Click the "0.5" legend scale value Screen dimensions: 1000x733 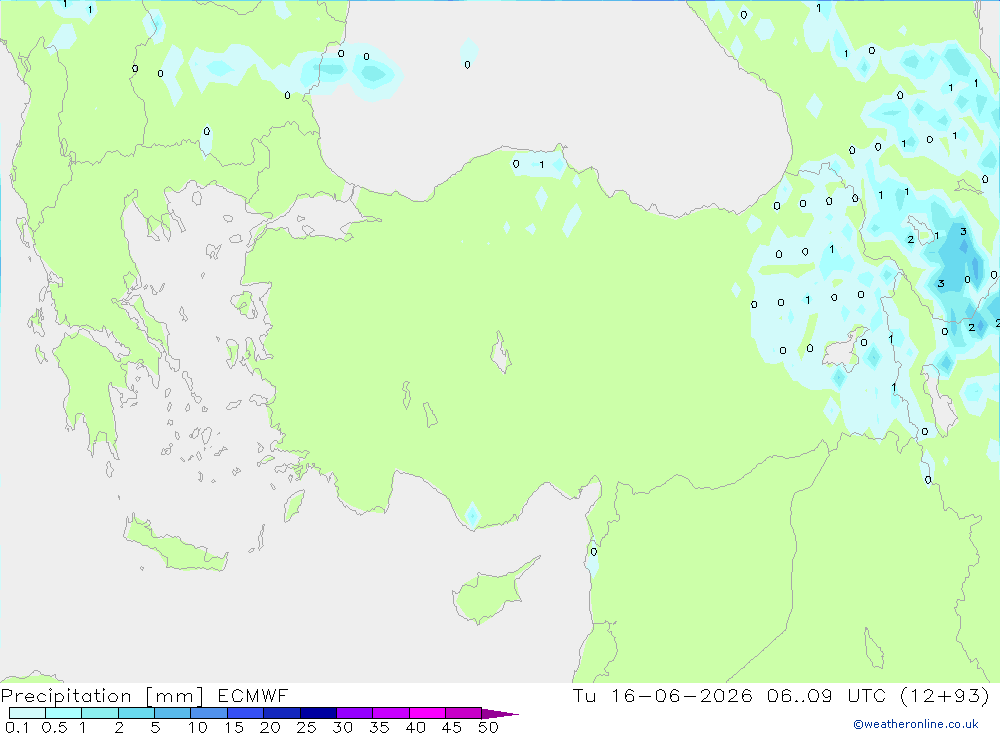tap(54, 727)
